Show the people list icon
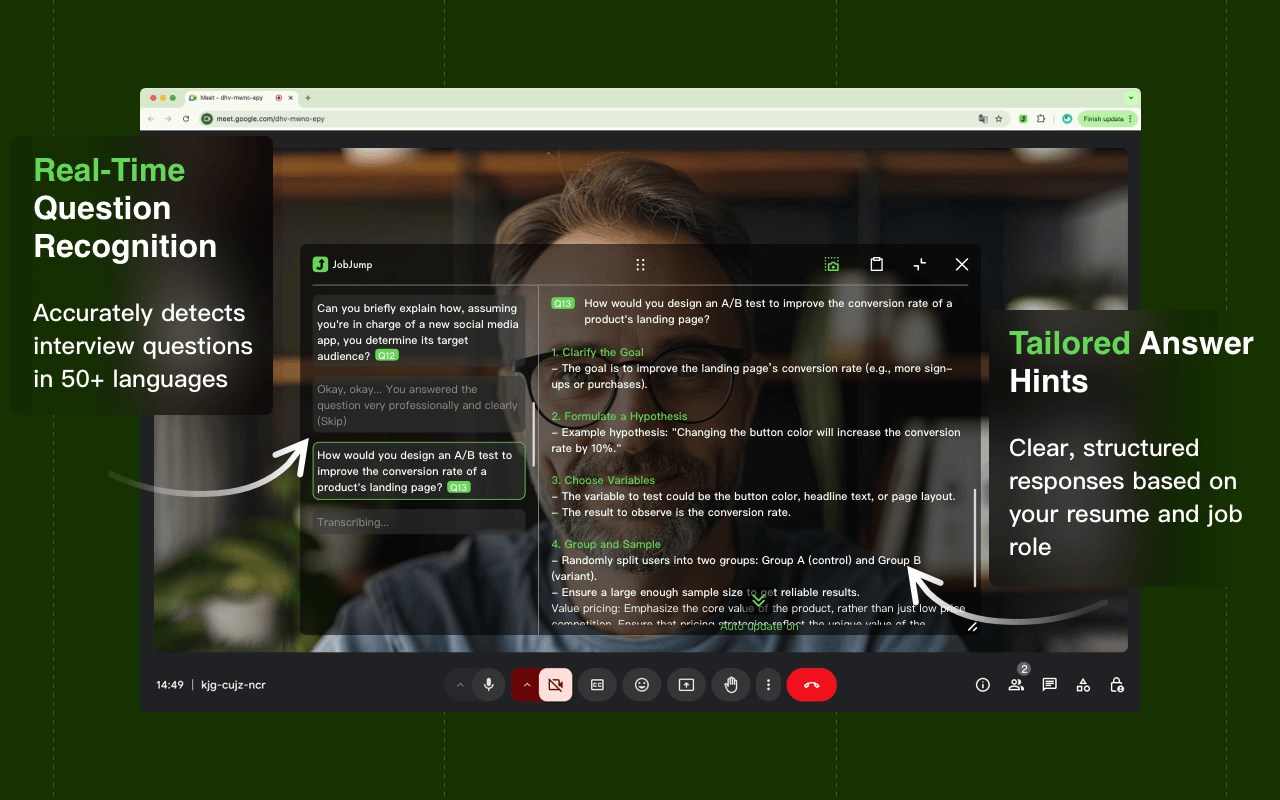The width and height of the screenshot is (1280, 800). (x=1016, y=685)
